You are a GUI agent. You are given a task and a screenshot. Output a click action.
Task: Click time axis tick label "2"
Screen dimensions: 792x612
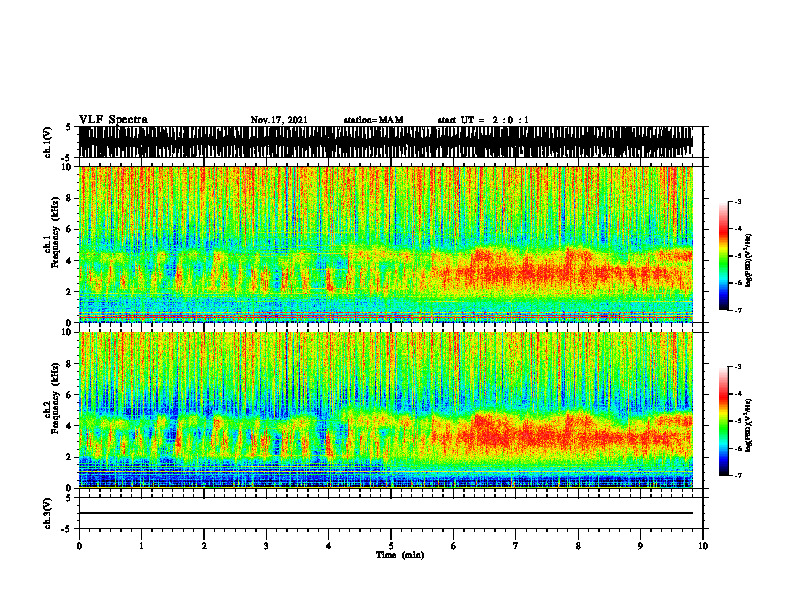(x=204, y=545)
